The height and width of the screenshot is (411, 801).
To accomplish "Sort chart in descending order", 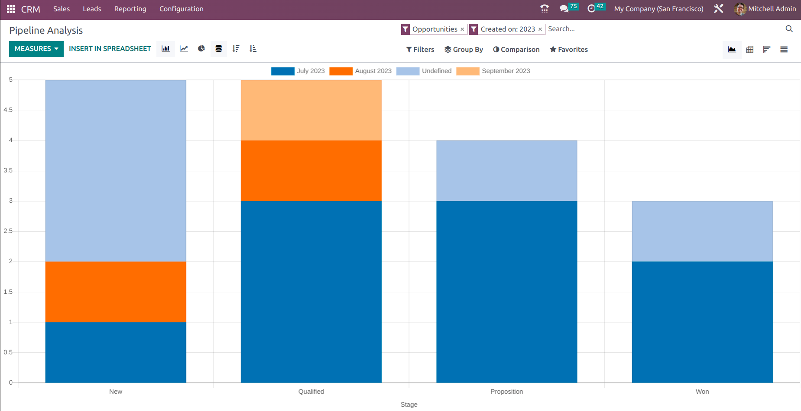I will click(236, 48).
